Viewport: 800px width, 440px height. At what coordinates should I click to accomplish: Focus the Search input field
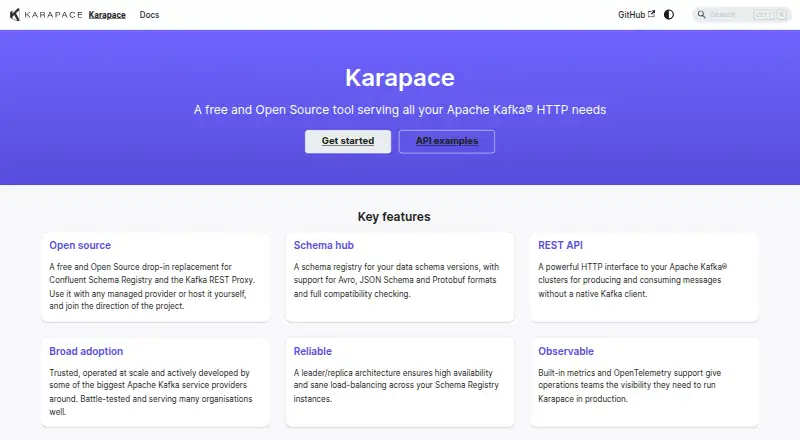(x=742, y=15)
